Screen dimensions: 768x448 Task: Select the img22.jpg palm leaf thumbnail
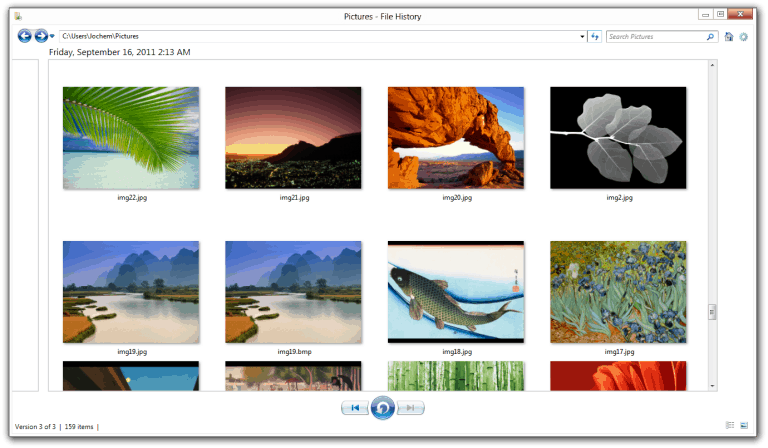(x=131, y=138)
